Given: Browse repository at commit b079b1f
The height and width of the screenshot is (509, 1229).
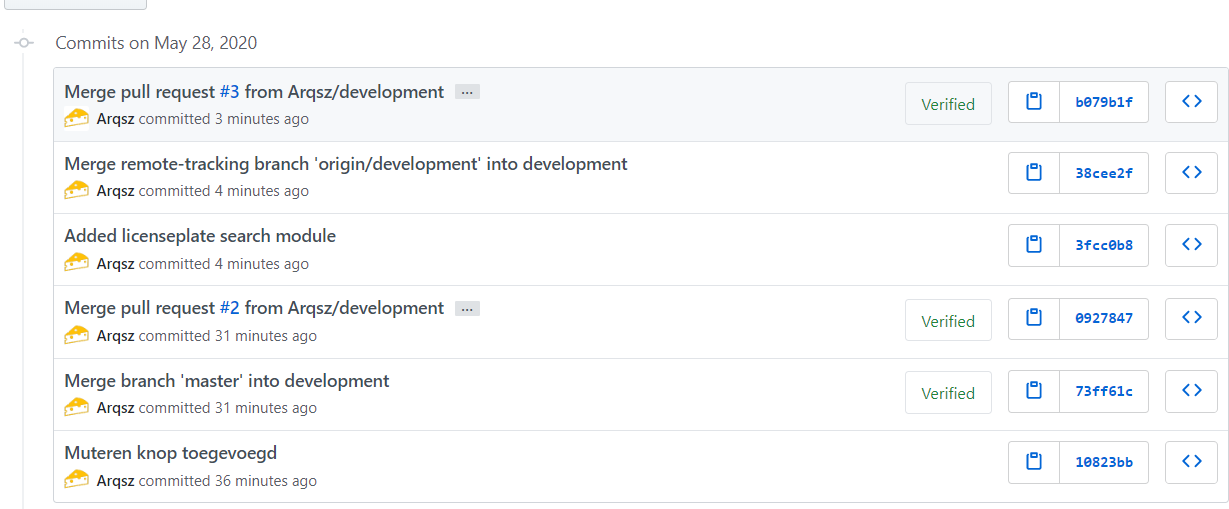Looking at the screenshot, I should [1191, 102].
